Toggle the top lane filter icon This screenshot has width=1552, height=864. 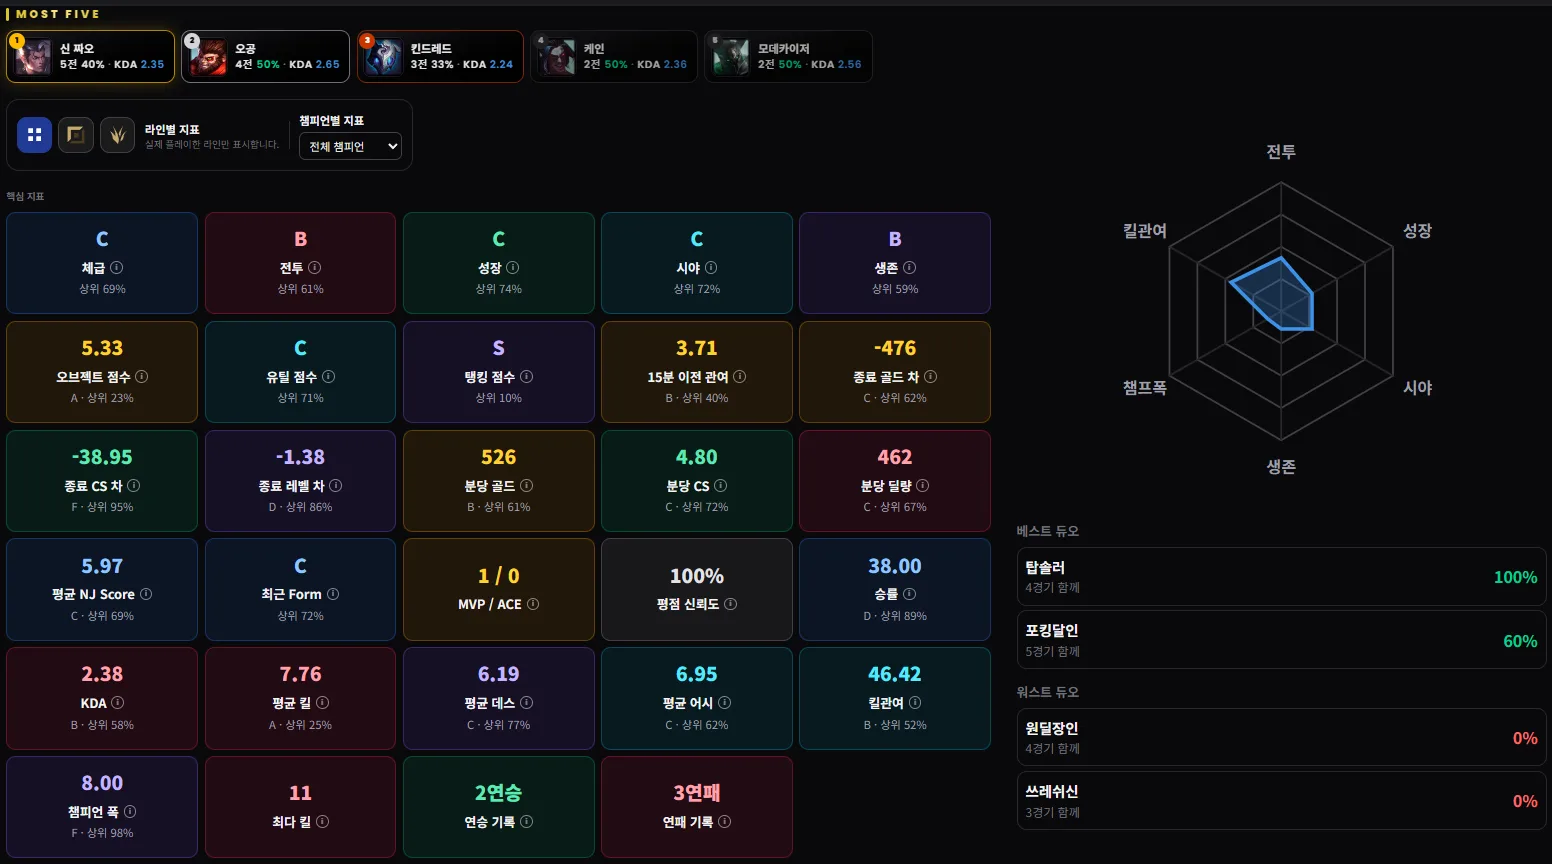76,135
